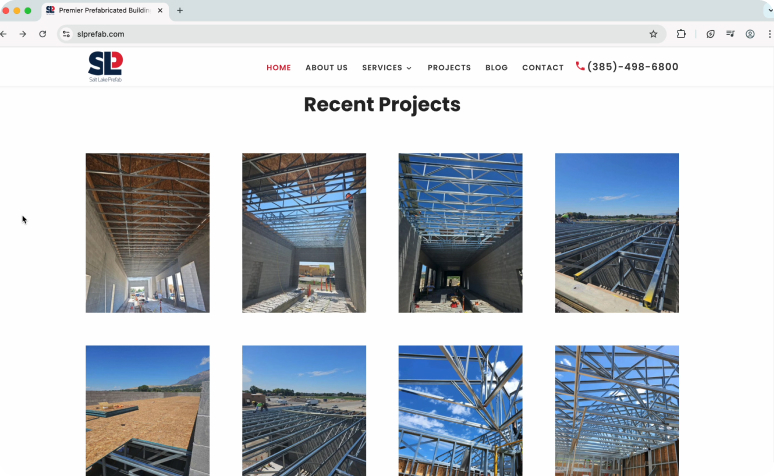Click the Contact navigation link
774x476 pixels.
click(542, 68)
